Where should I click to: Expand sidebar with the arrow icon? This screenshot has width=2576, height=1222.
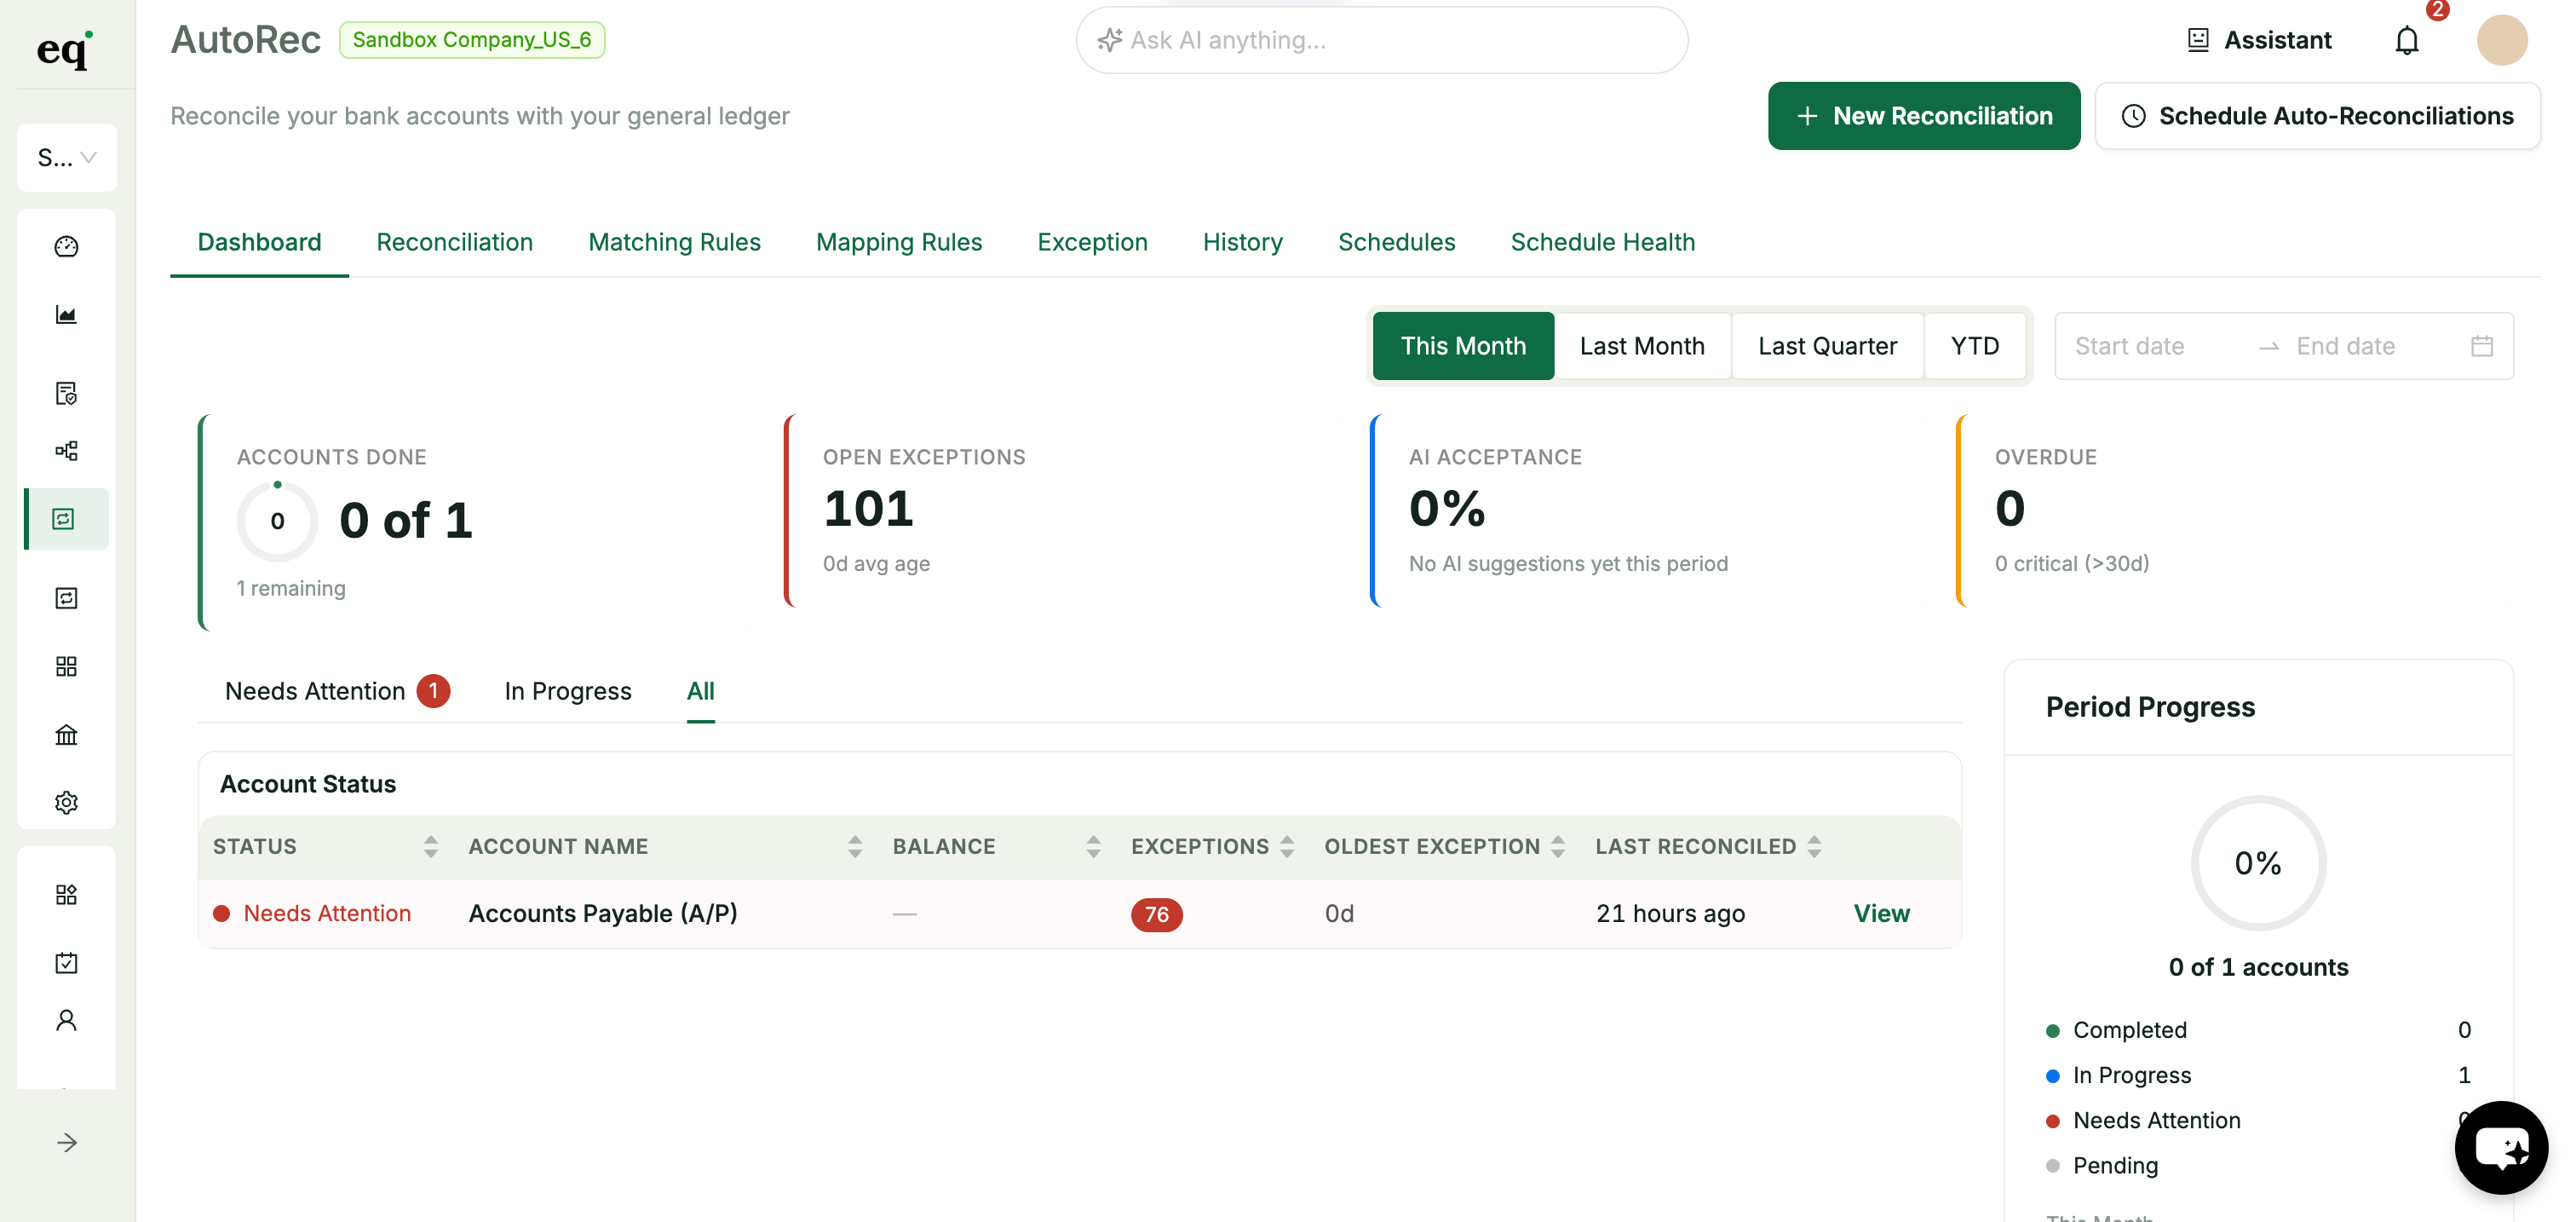67,1143
